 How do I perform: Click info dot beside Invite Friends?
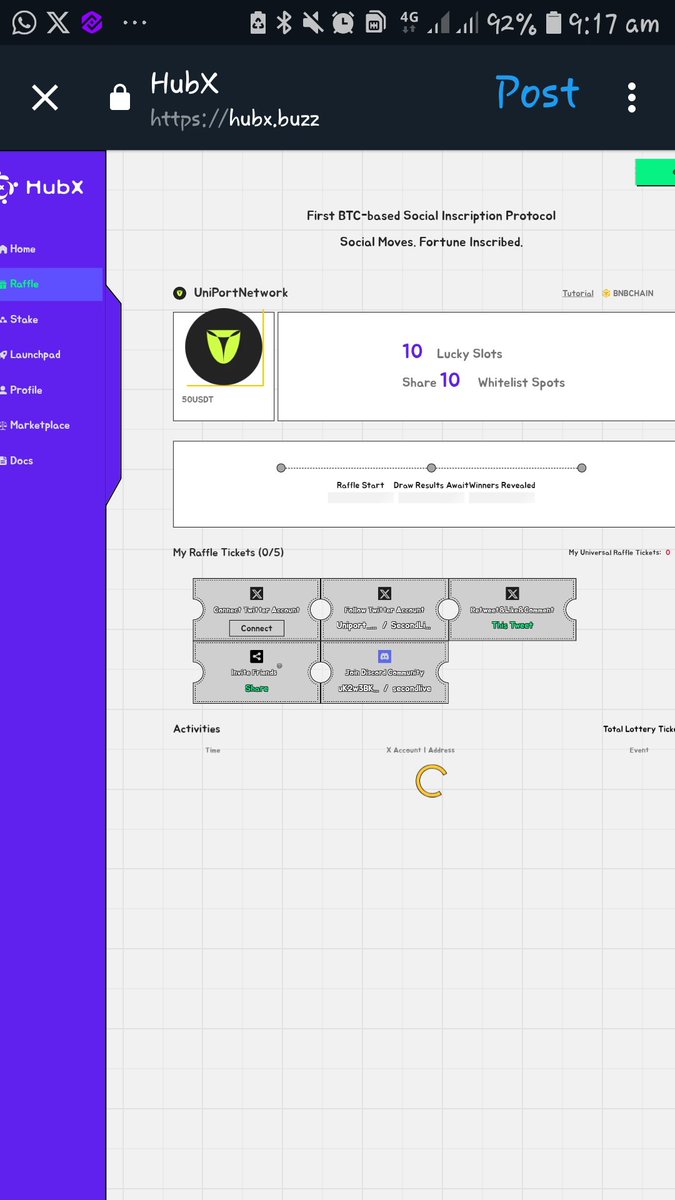(279, 666)
